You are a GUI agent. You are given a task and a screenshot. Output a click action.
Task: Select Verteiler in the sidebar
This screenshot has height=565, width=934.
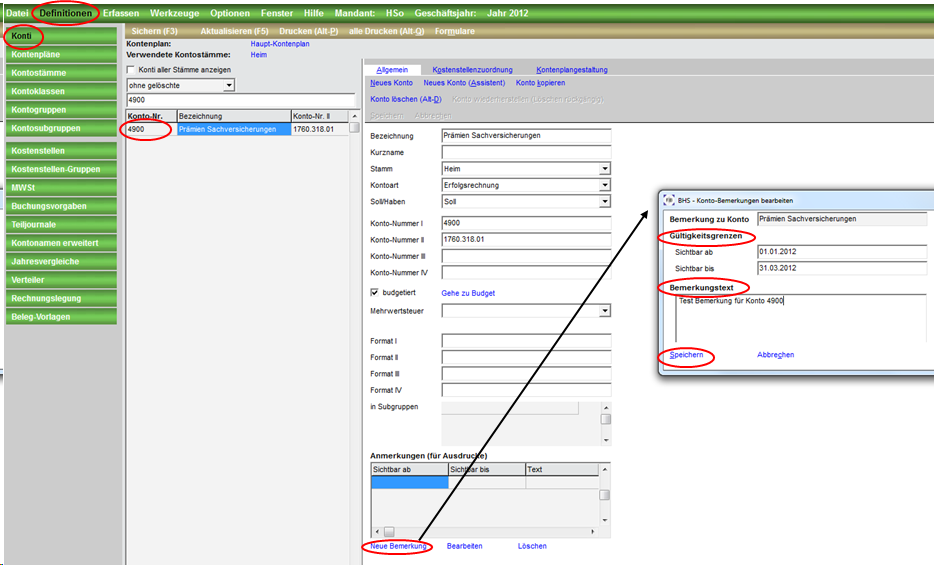(x=61, y=280)
